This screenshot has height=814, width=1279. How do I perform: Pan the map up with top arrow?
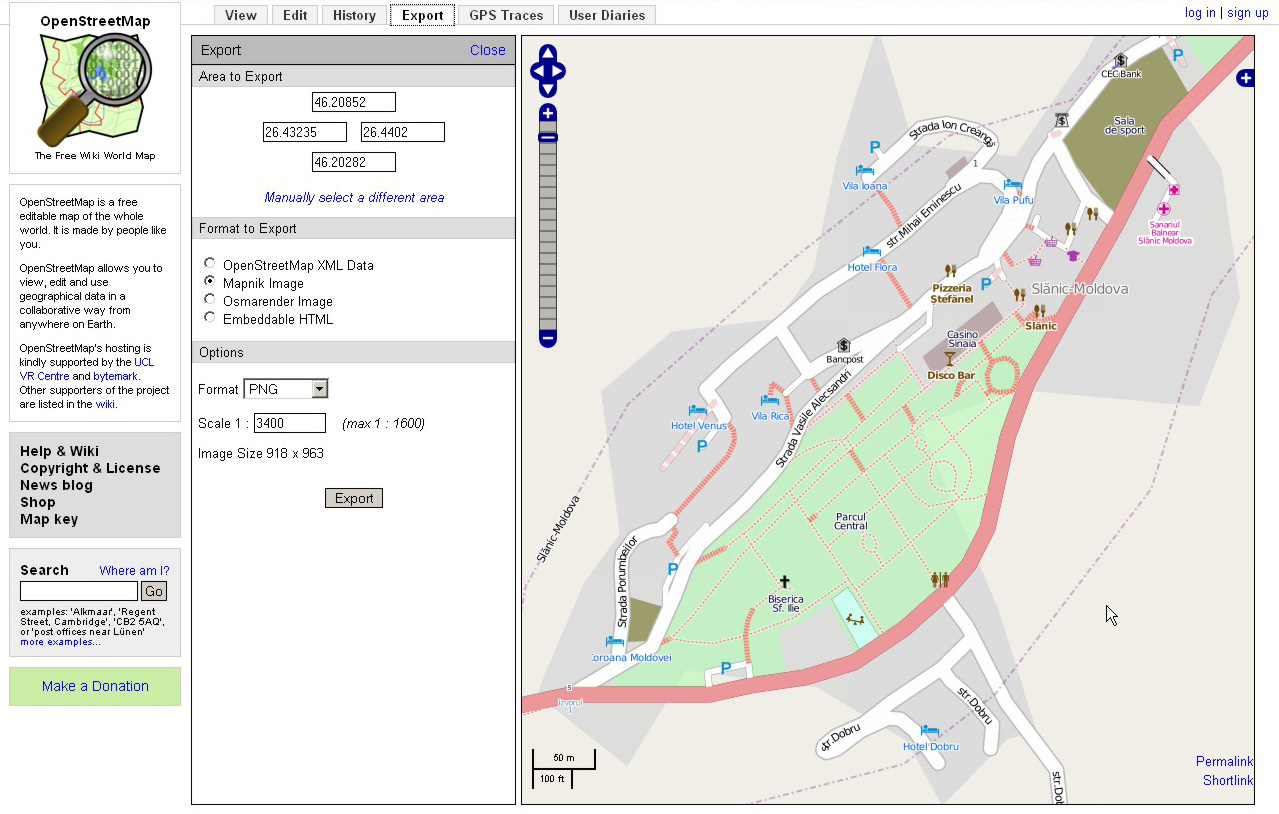[548, 53]
